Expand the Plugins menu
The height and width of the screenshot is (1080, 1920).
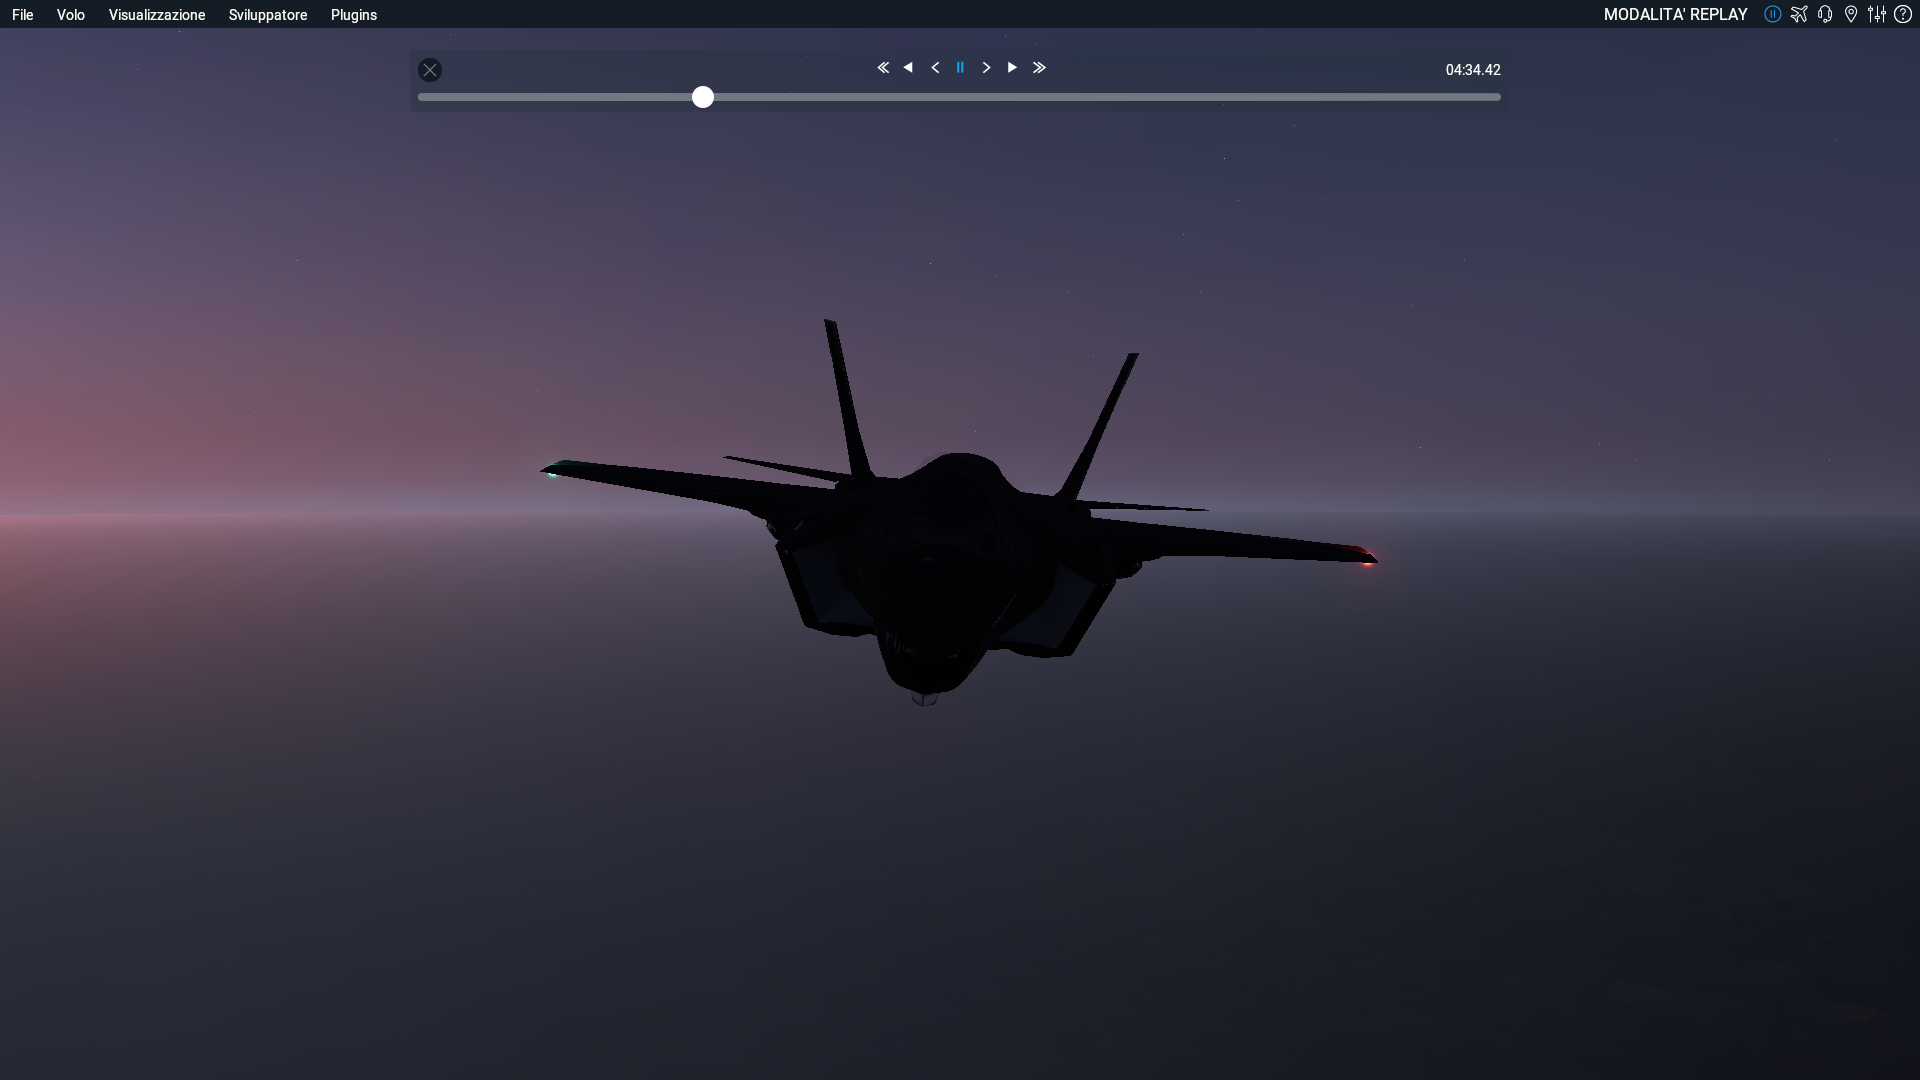tap(354, 15)
